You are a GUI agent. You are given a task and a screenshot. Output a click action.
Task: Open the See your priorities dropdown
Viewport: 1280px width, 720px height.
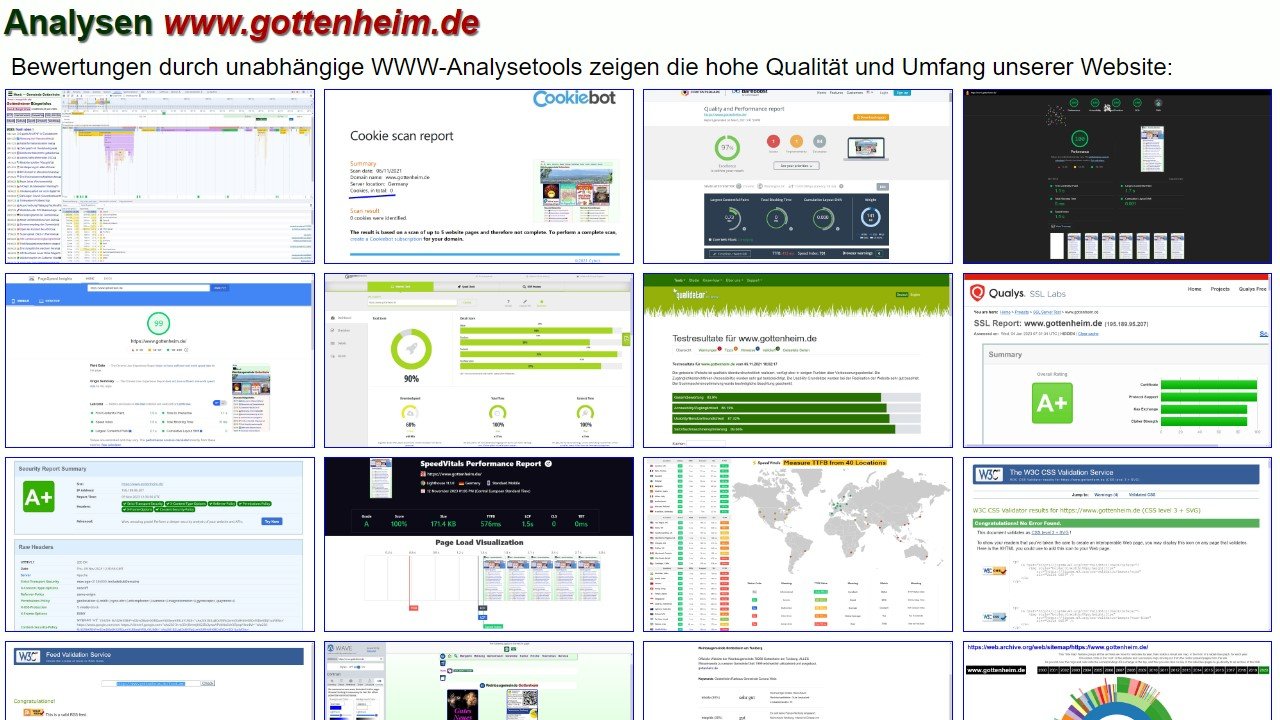click(797, 165)
